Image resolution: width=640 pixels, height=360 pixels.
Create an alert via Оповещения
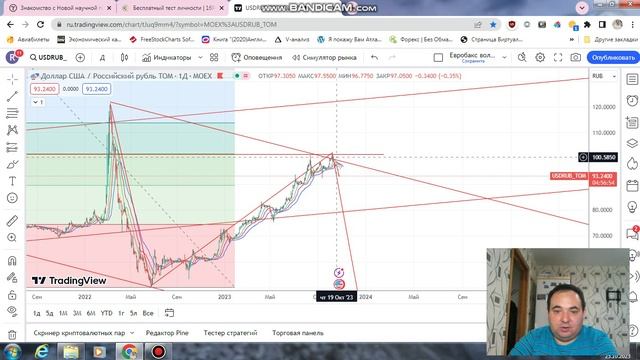pos(257,58)
